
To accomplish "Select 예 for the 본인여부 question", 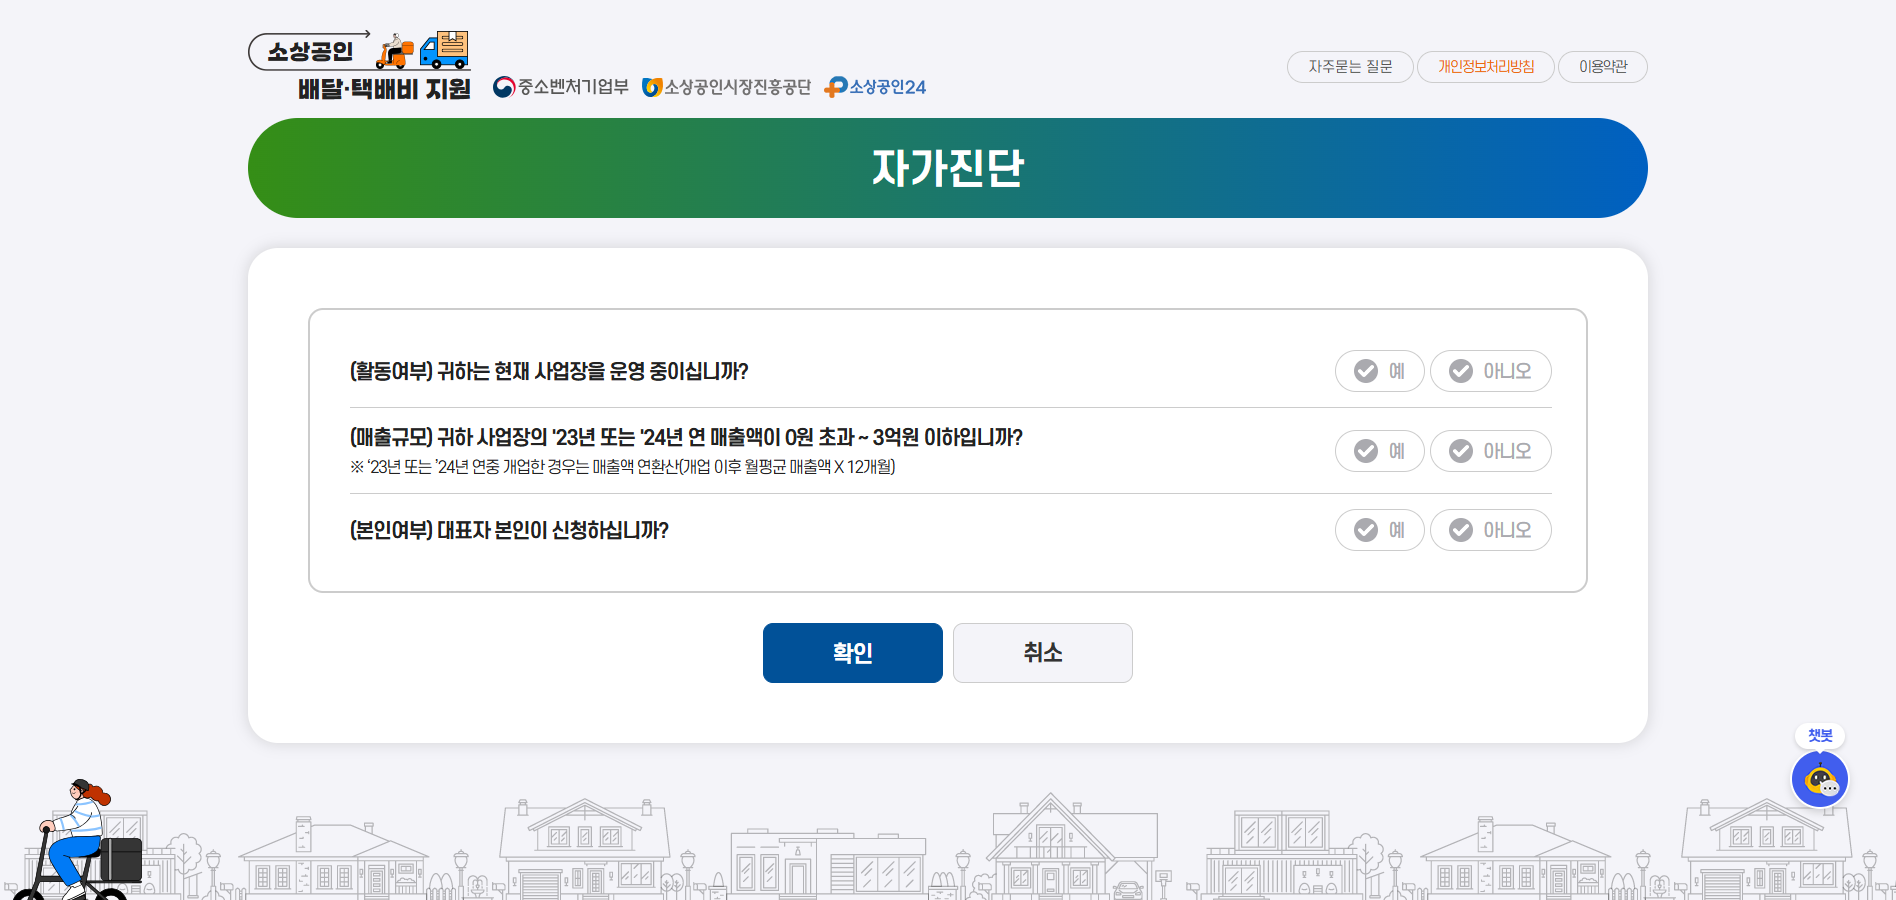I will (x=1379, y=530).
